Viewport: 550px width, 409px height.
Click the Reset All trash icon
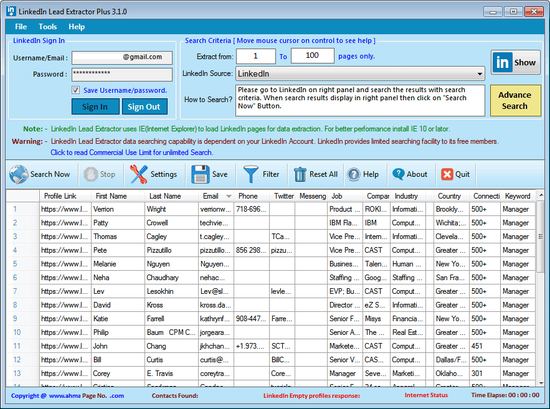[x=300, y=174]
